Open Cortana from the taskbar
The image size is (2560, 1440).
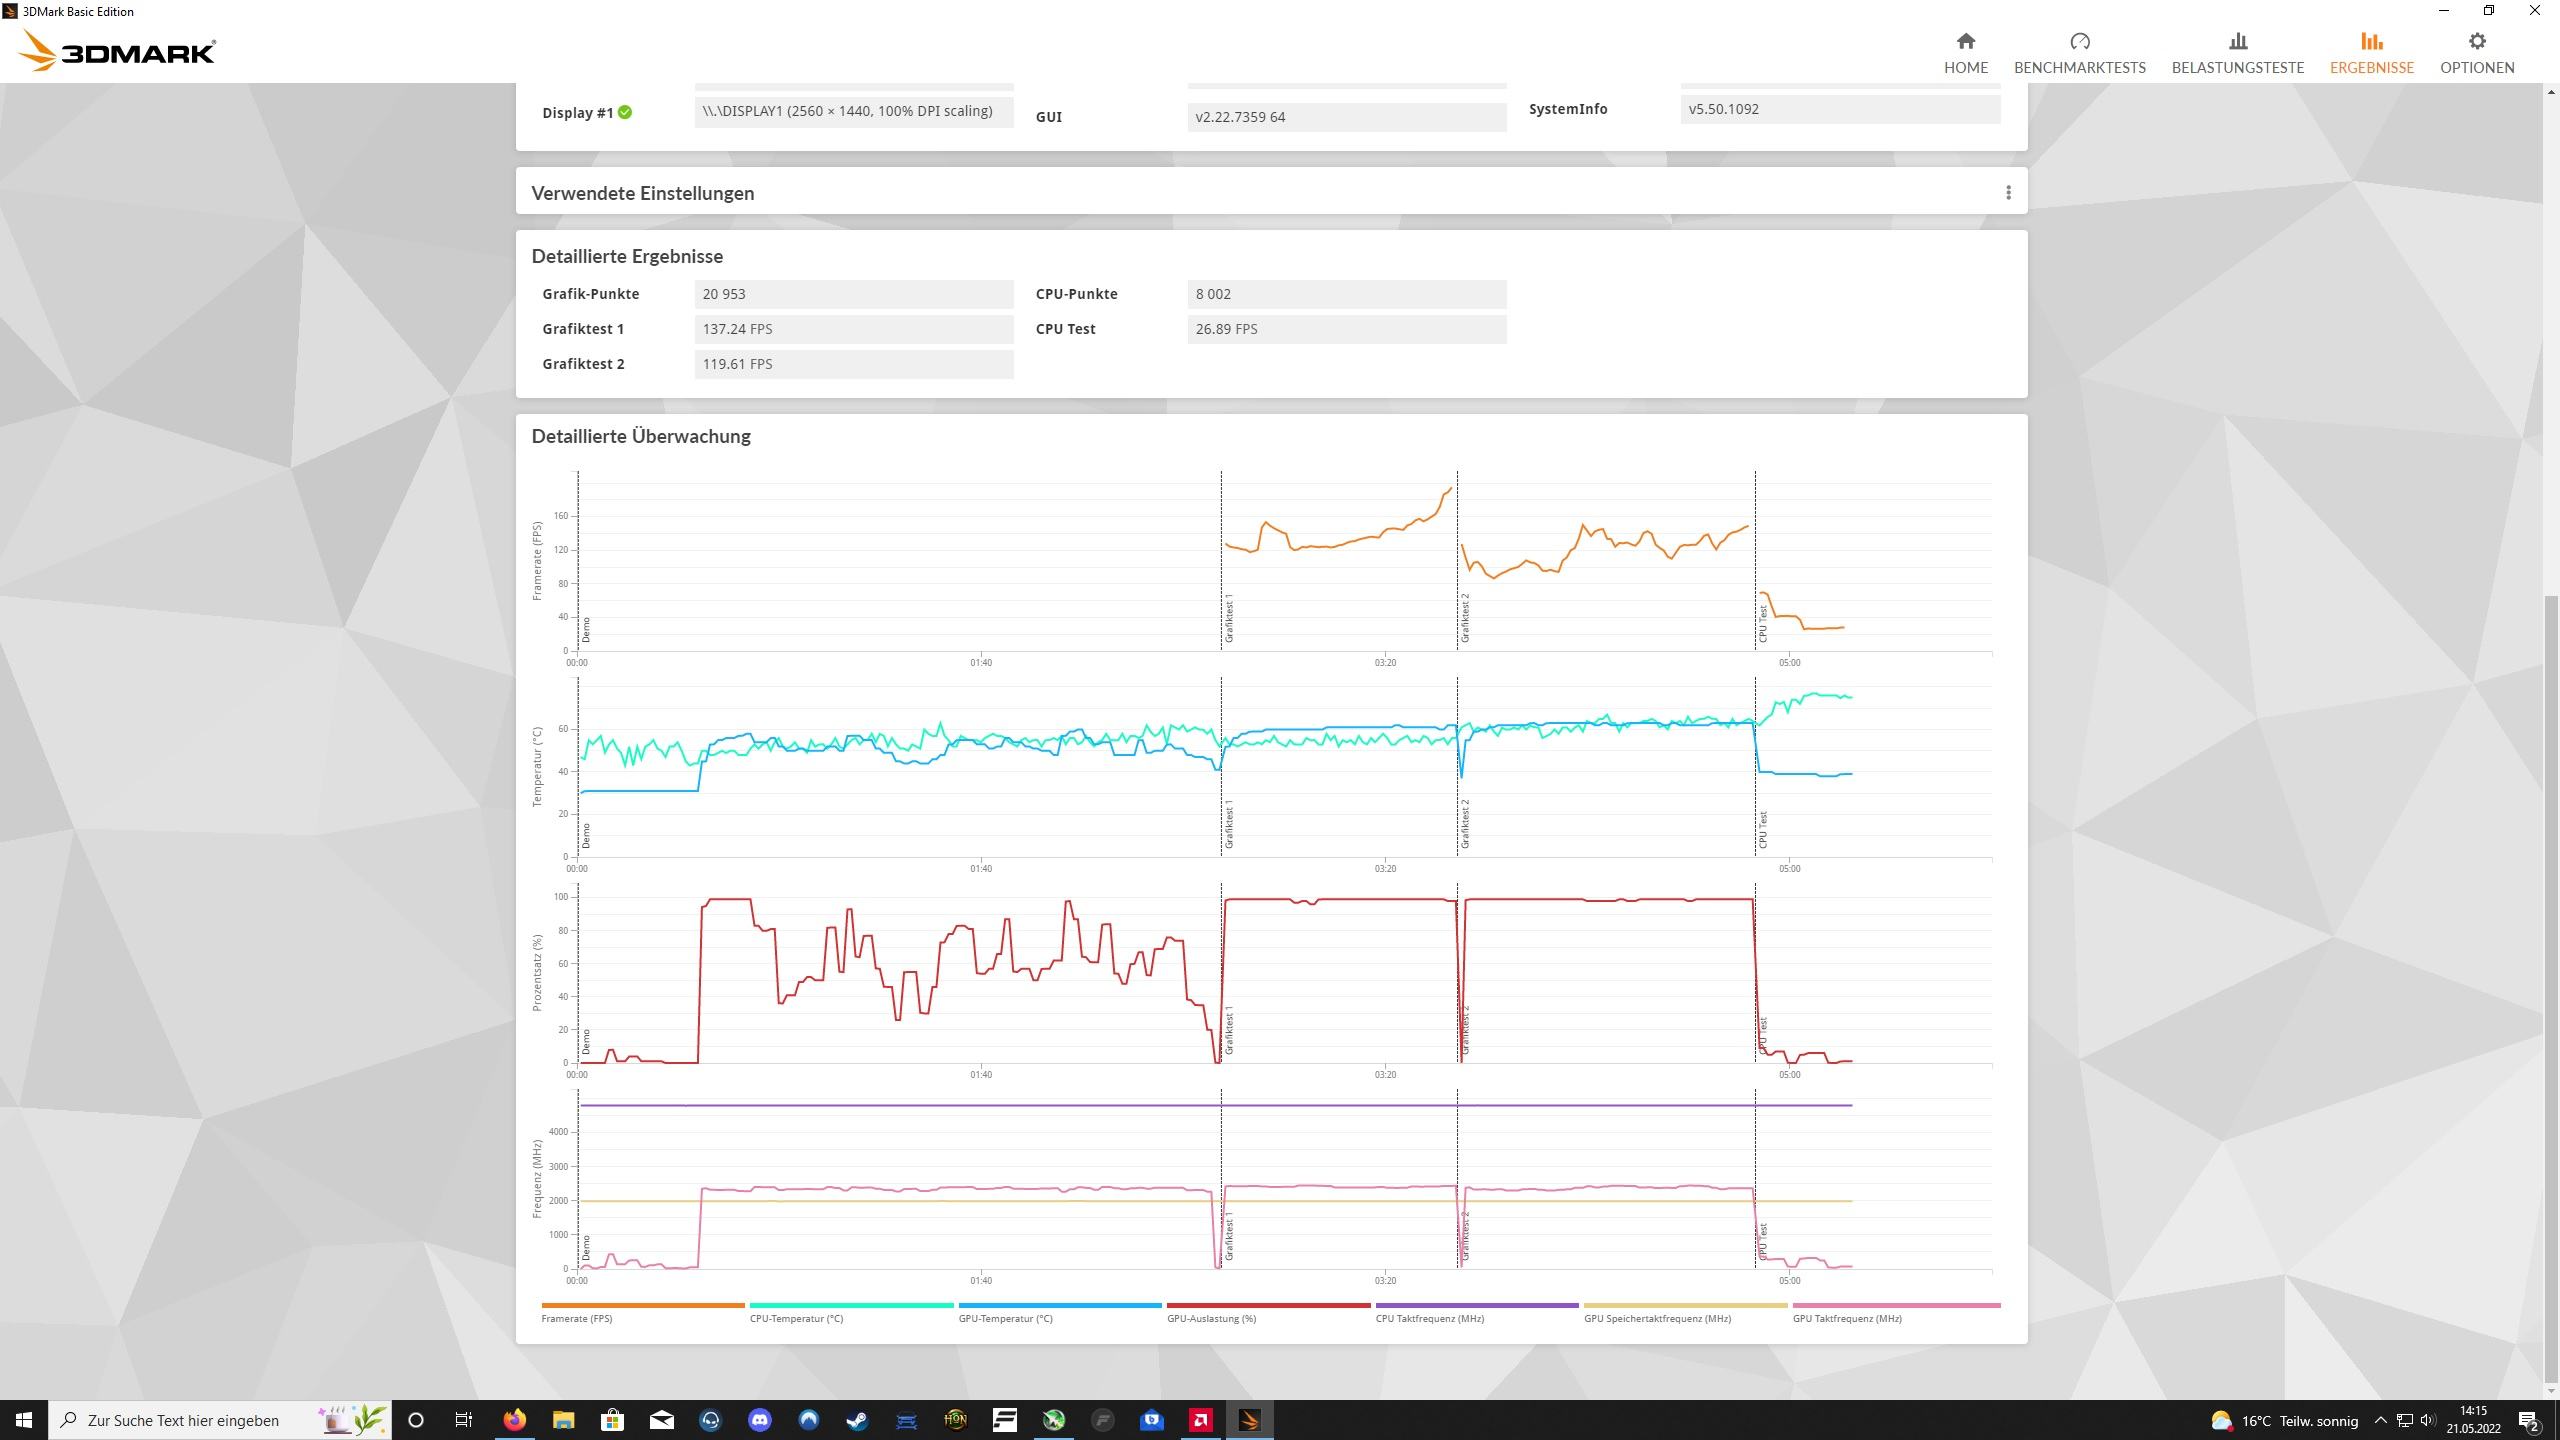[x=416, y=1420]
